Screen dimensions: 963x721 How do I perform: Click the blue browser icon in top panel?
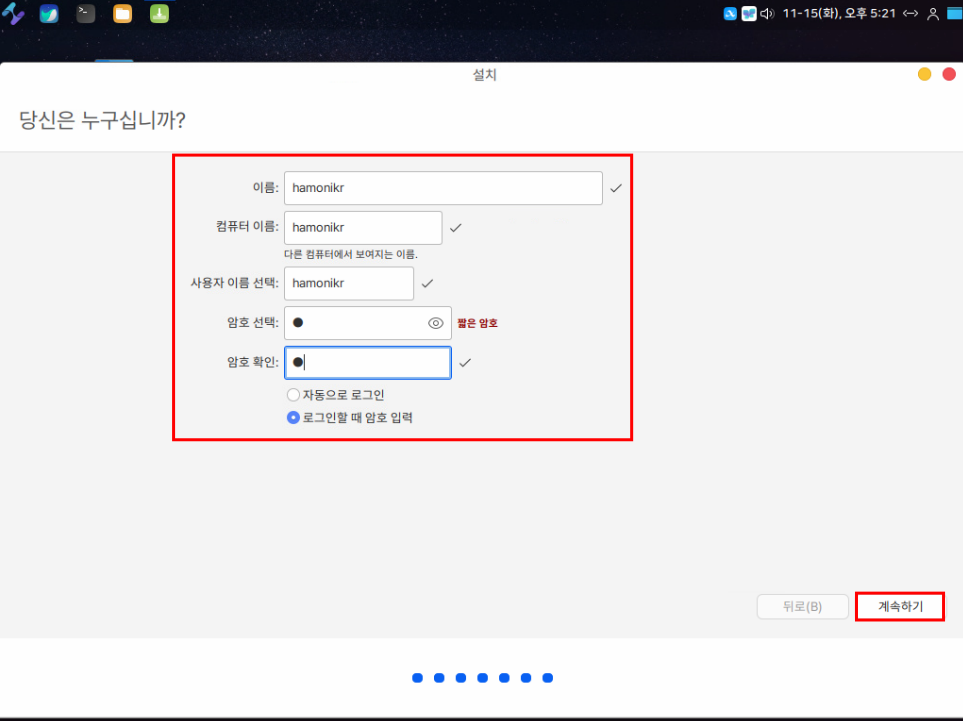tap(49, 14)
